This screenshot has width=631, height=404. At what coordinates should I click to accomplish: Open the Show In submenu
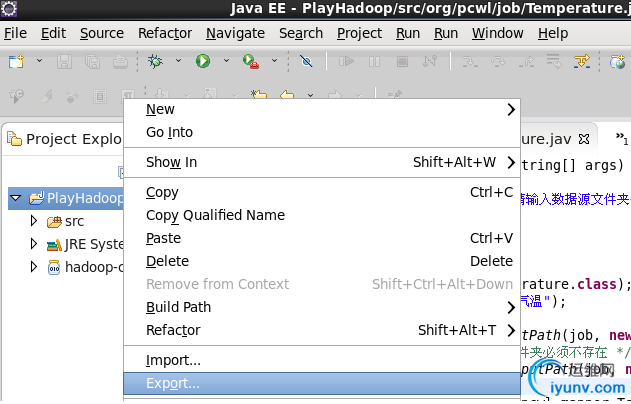(322, 162)
